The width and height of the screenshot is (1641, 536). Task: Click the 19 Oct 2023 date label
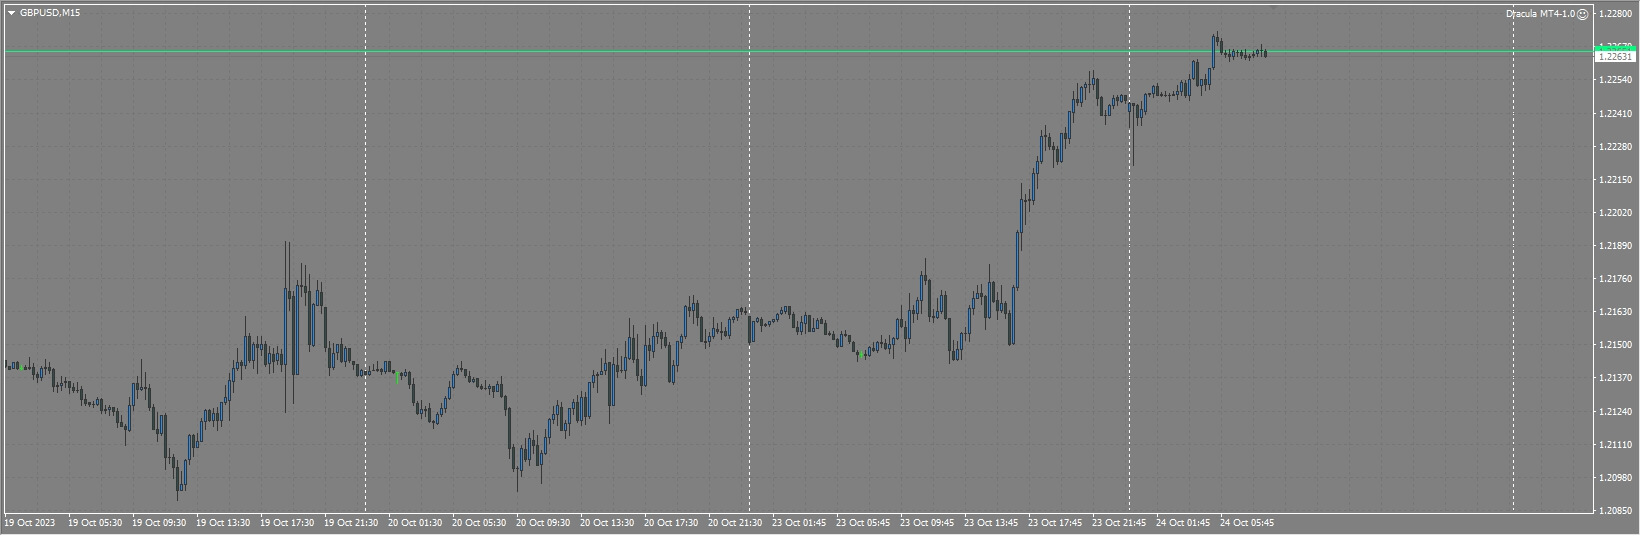pos(30,523)
